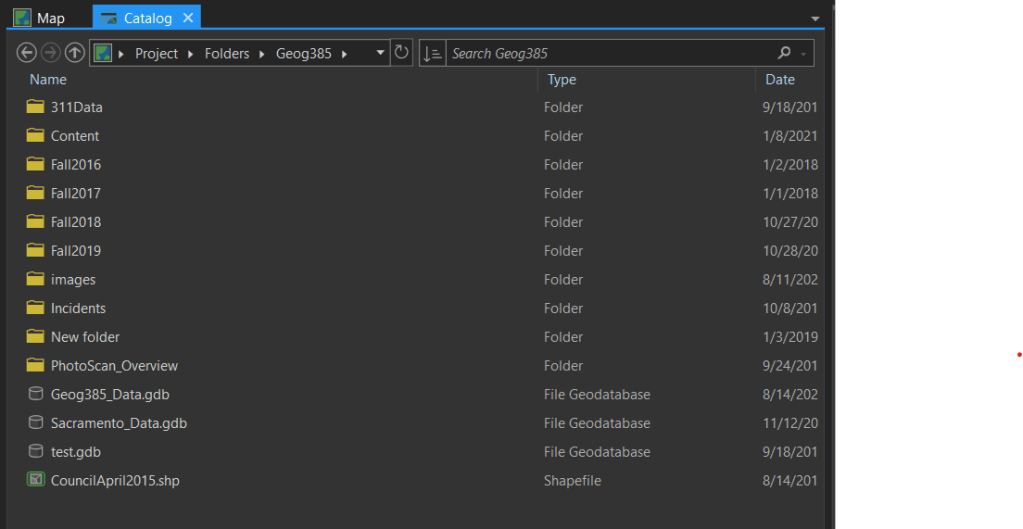Switch to the Map tab
Viewport: 1023px width, 529px height.
(x=40, y=18)
